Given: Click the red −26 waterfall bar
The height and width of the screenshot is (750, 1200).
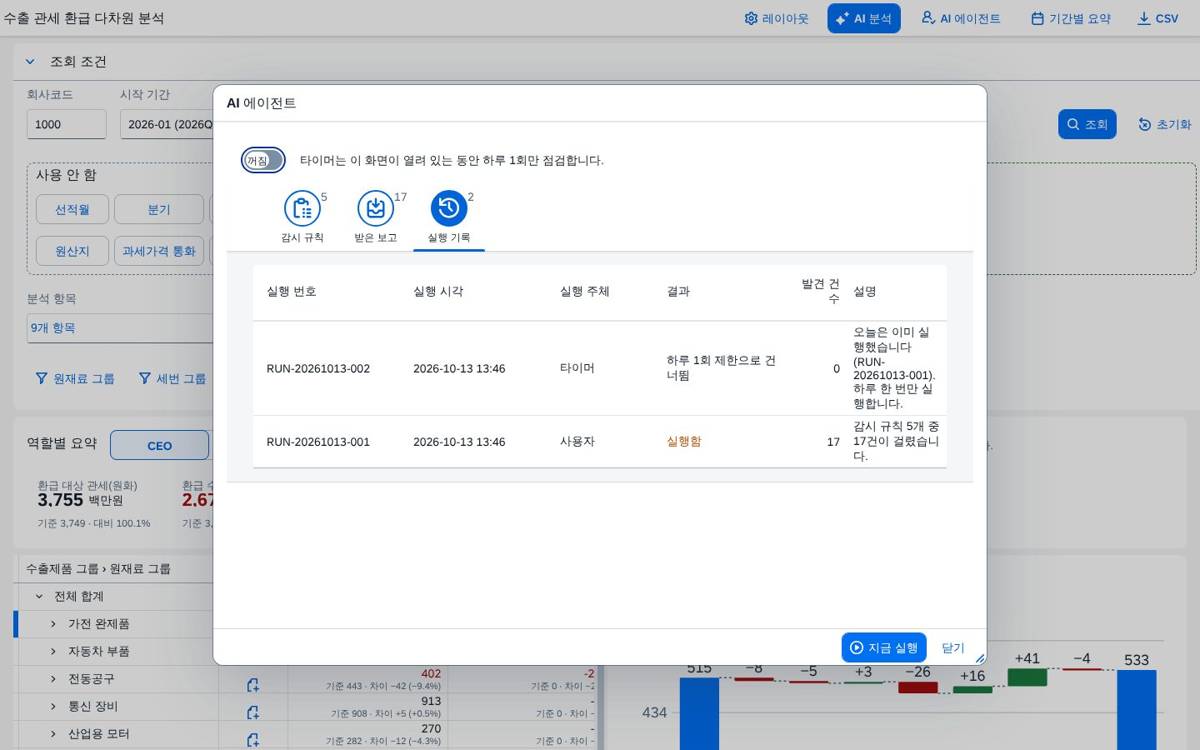Looking at the screenshot, I should click(918, 687).
